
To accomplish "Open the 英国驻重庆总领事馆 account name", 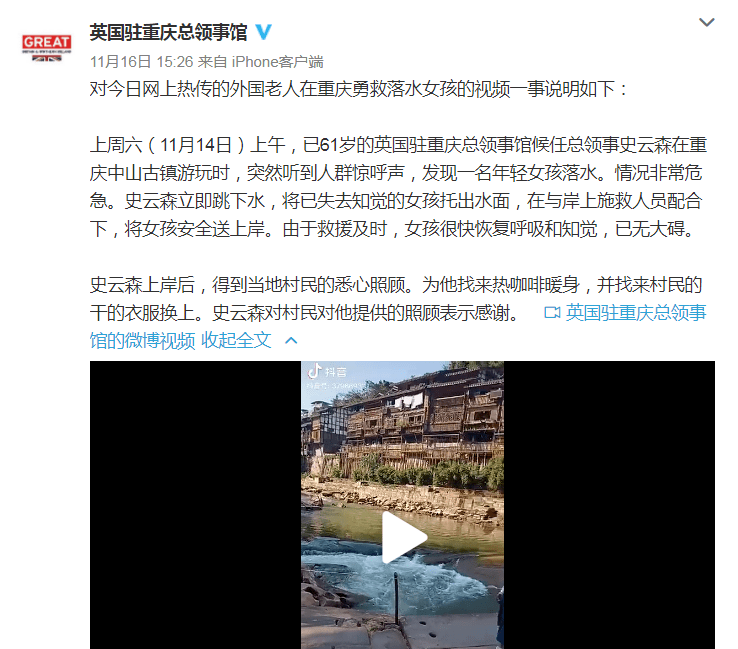I will pos(168,32).
